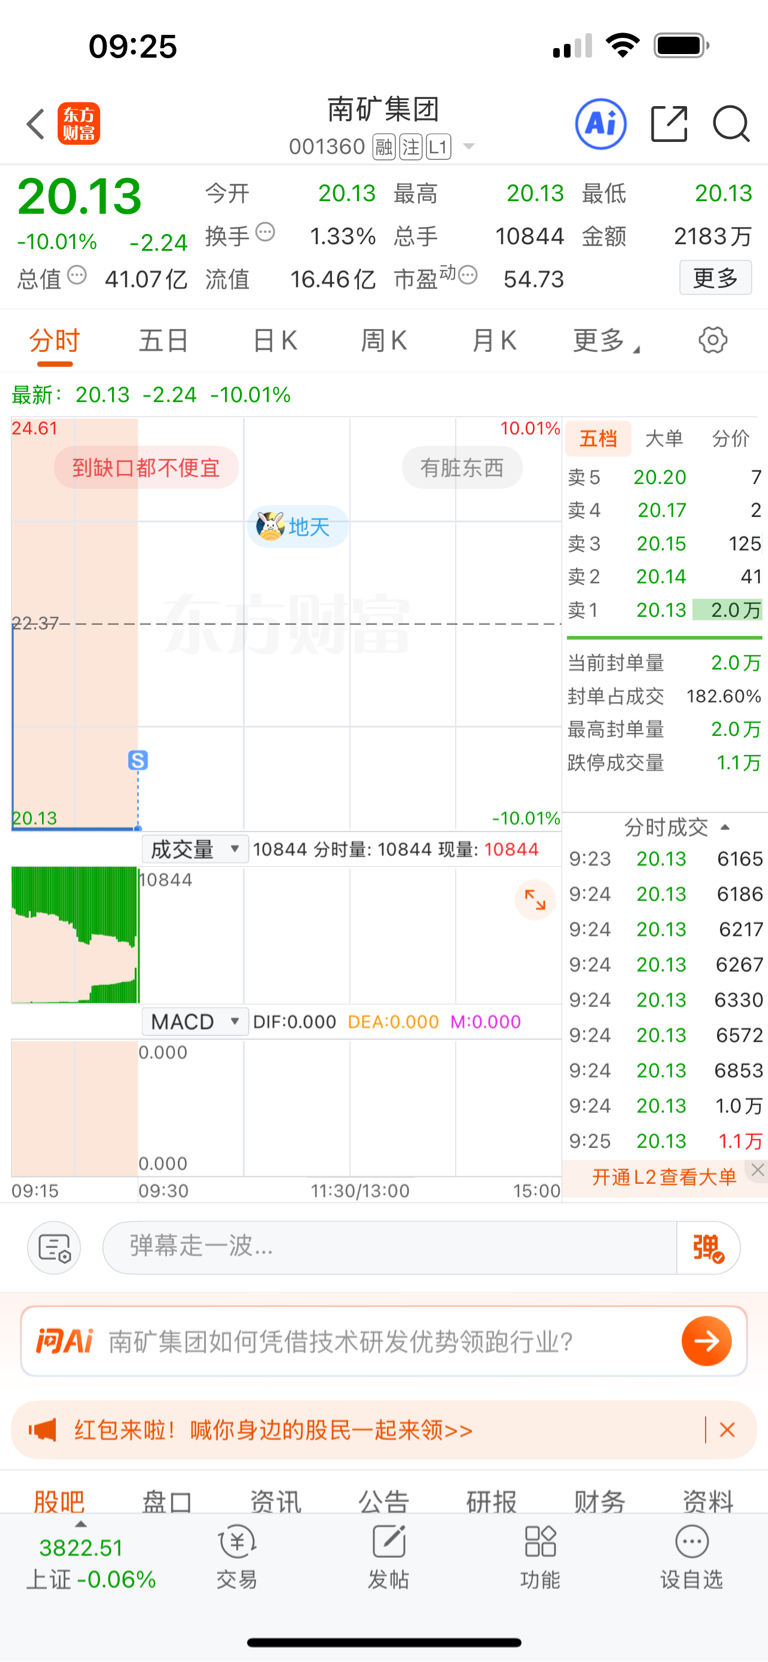
Task: Switch to the 大单 tab
Action: 664,438
